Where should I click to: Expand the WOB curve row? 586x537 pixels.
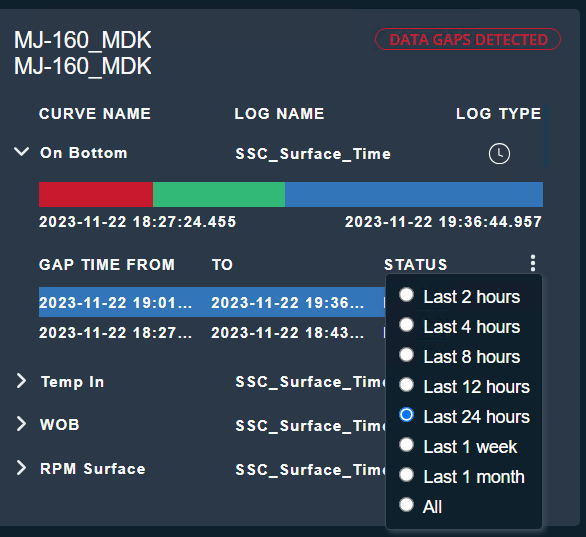tap(21, 424)
